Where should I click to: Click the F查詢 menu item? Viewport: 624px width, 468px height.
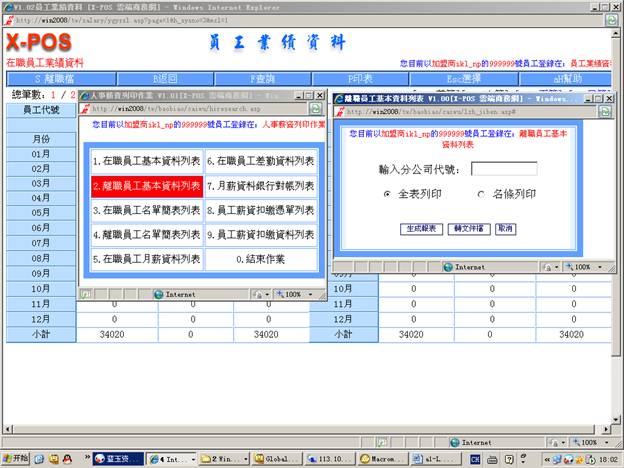click(261, 78)
